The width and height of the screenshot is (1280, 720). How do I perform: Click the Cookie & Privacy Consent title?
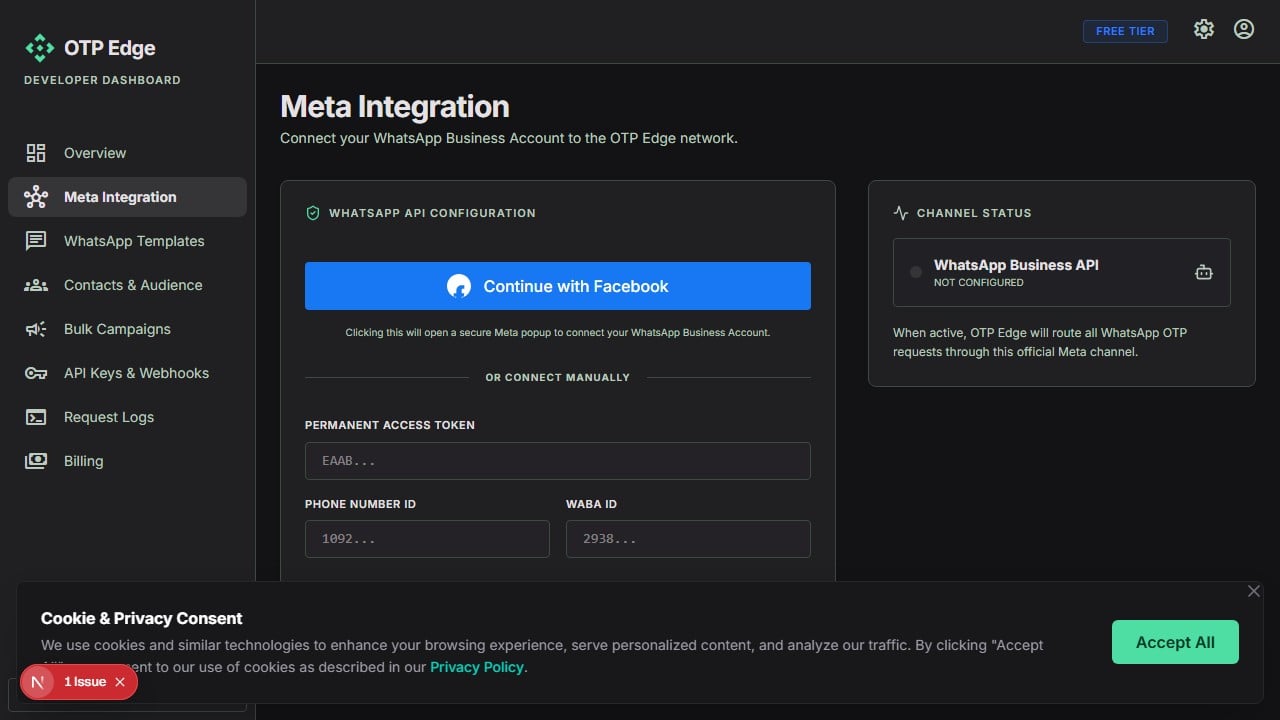tap(142, 618)
